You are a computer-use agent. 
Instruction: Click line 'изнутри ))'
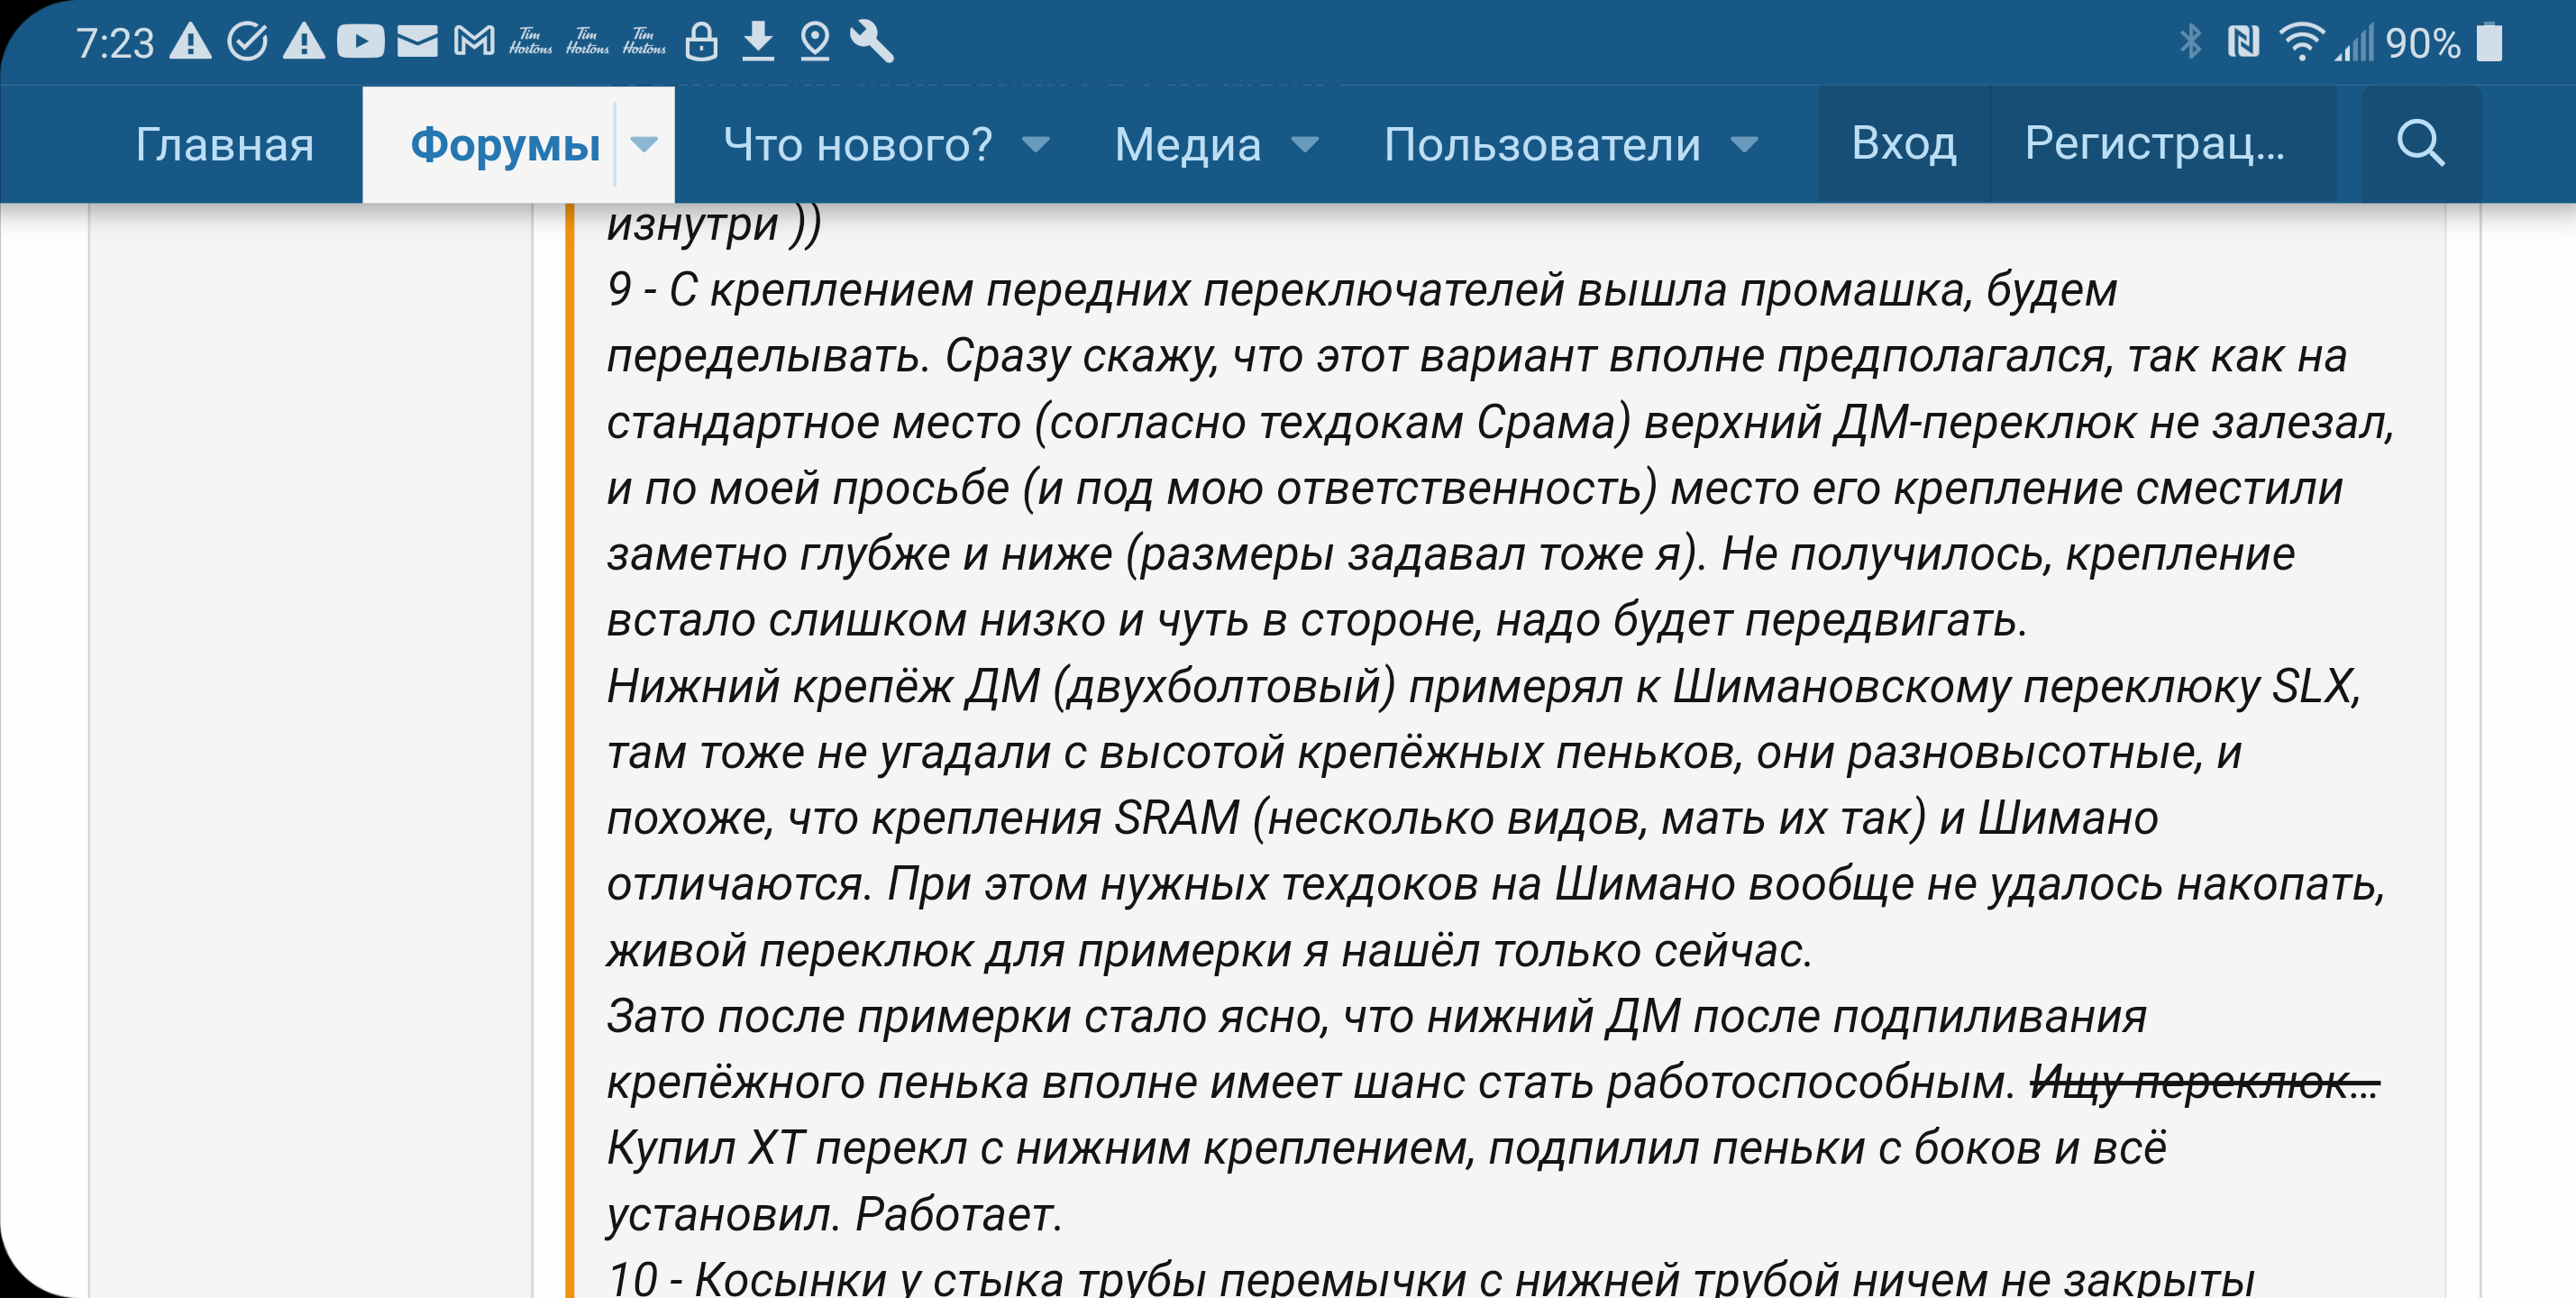(x=714, y=224)
